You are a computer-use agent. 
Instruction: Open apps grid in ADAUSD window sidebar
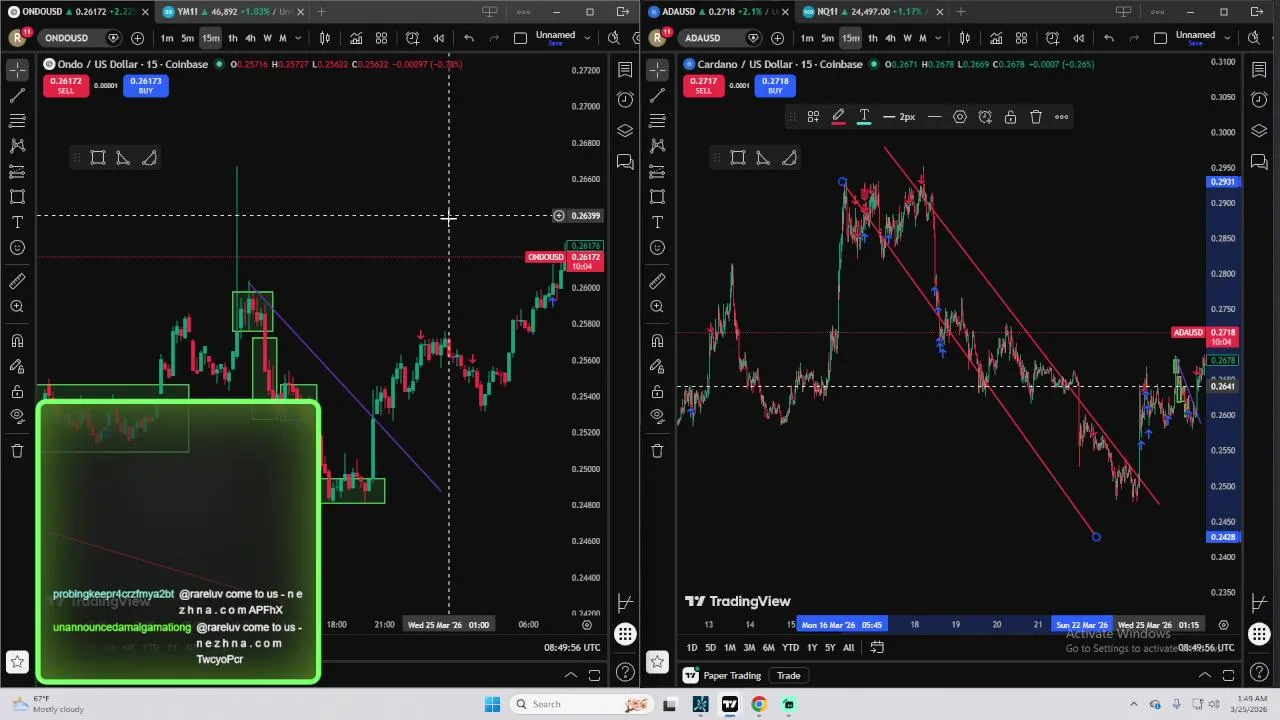pyautogui.click(x=1259, y=634)
